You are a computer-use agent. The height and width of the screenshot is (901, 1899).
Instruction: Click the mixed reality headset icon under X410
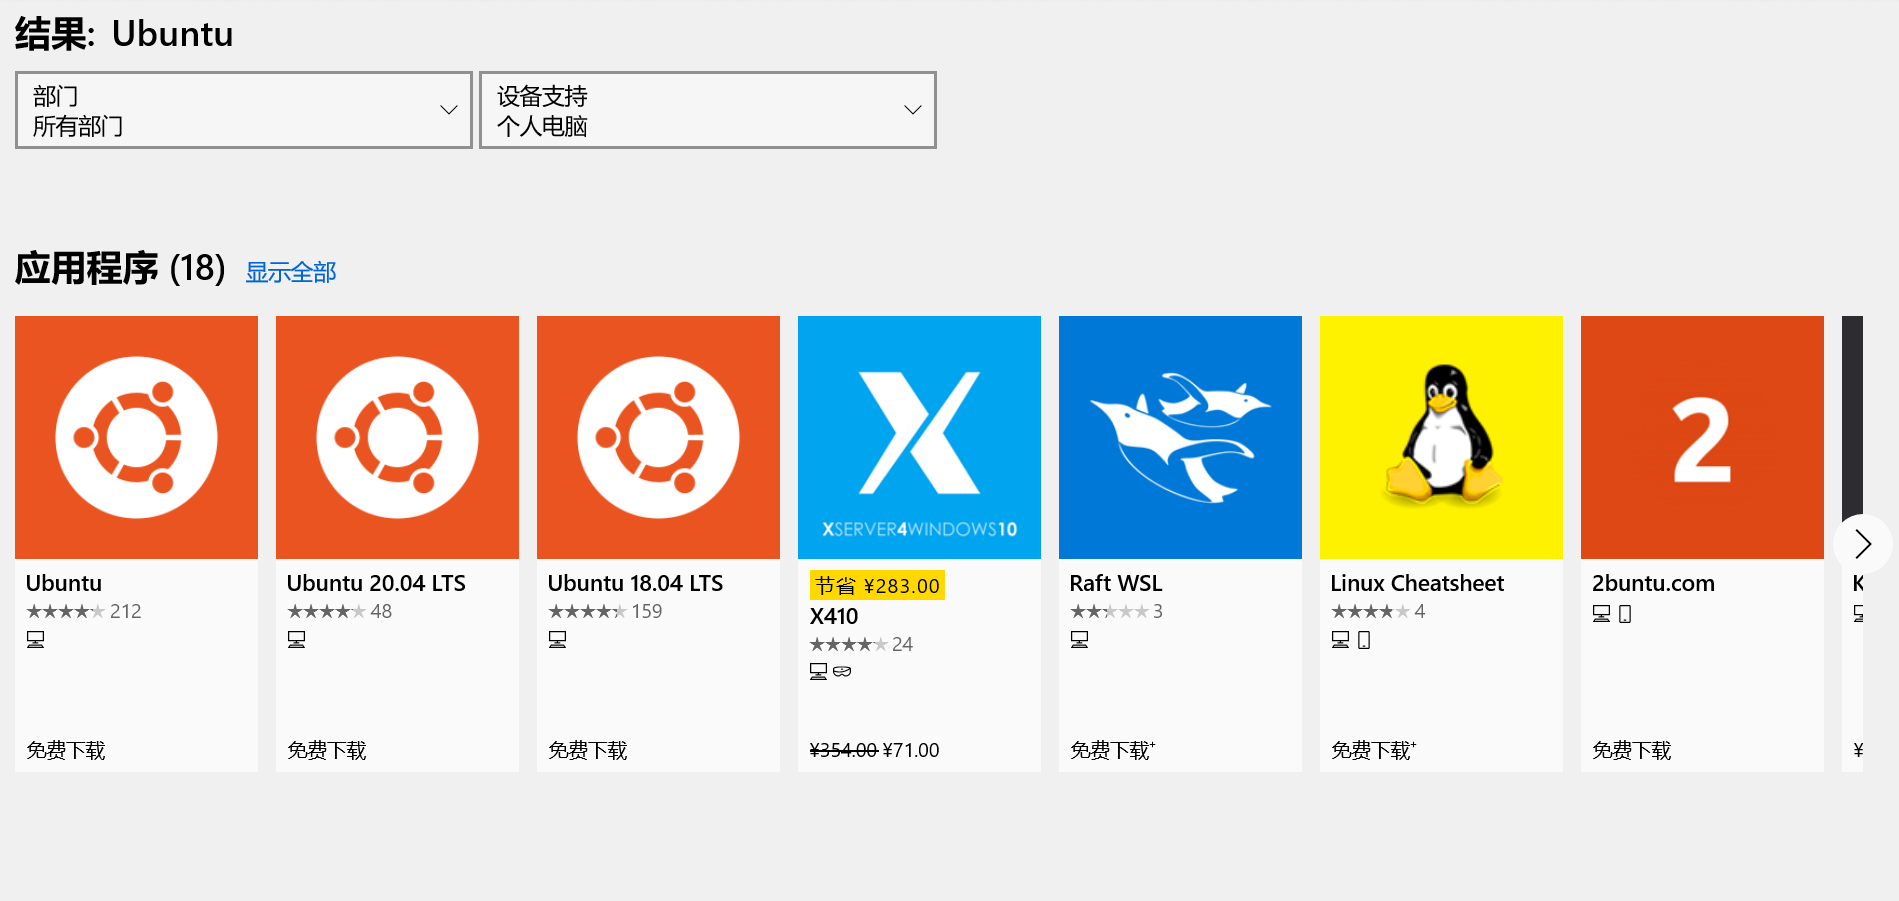click(x=842, y=671)
